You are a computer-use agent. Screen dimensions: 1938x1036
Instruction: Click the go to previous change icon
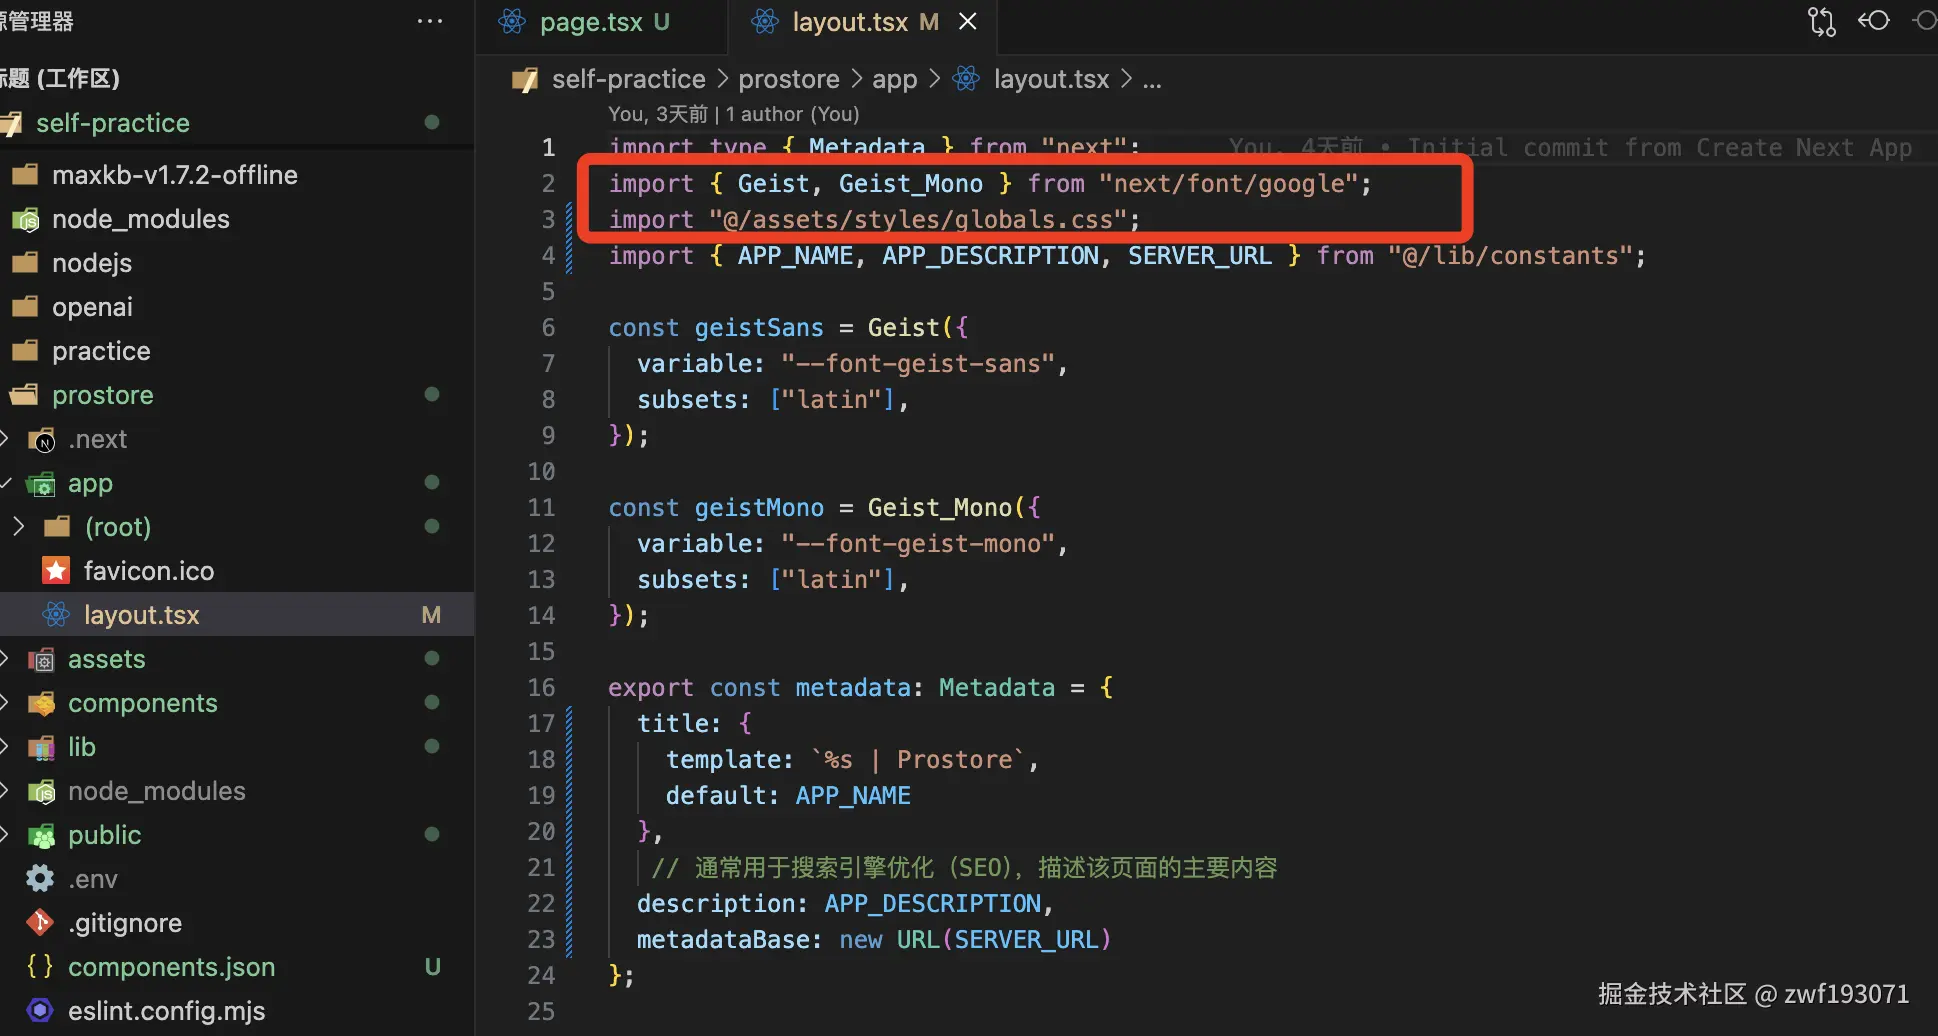1873,21
